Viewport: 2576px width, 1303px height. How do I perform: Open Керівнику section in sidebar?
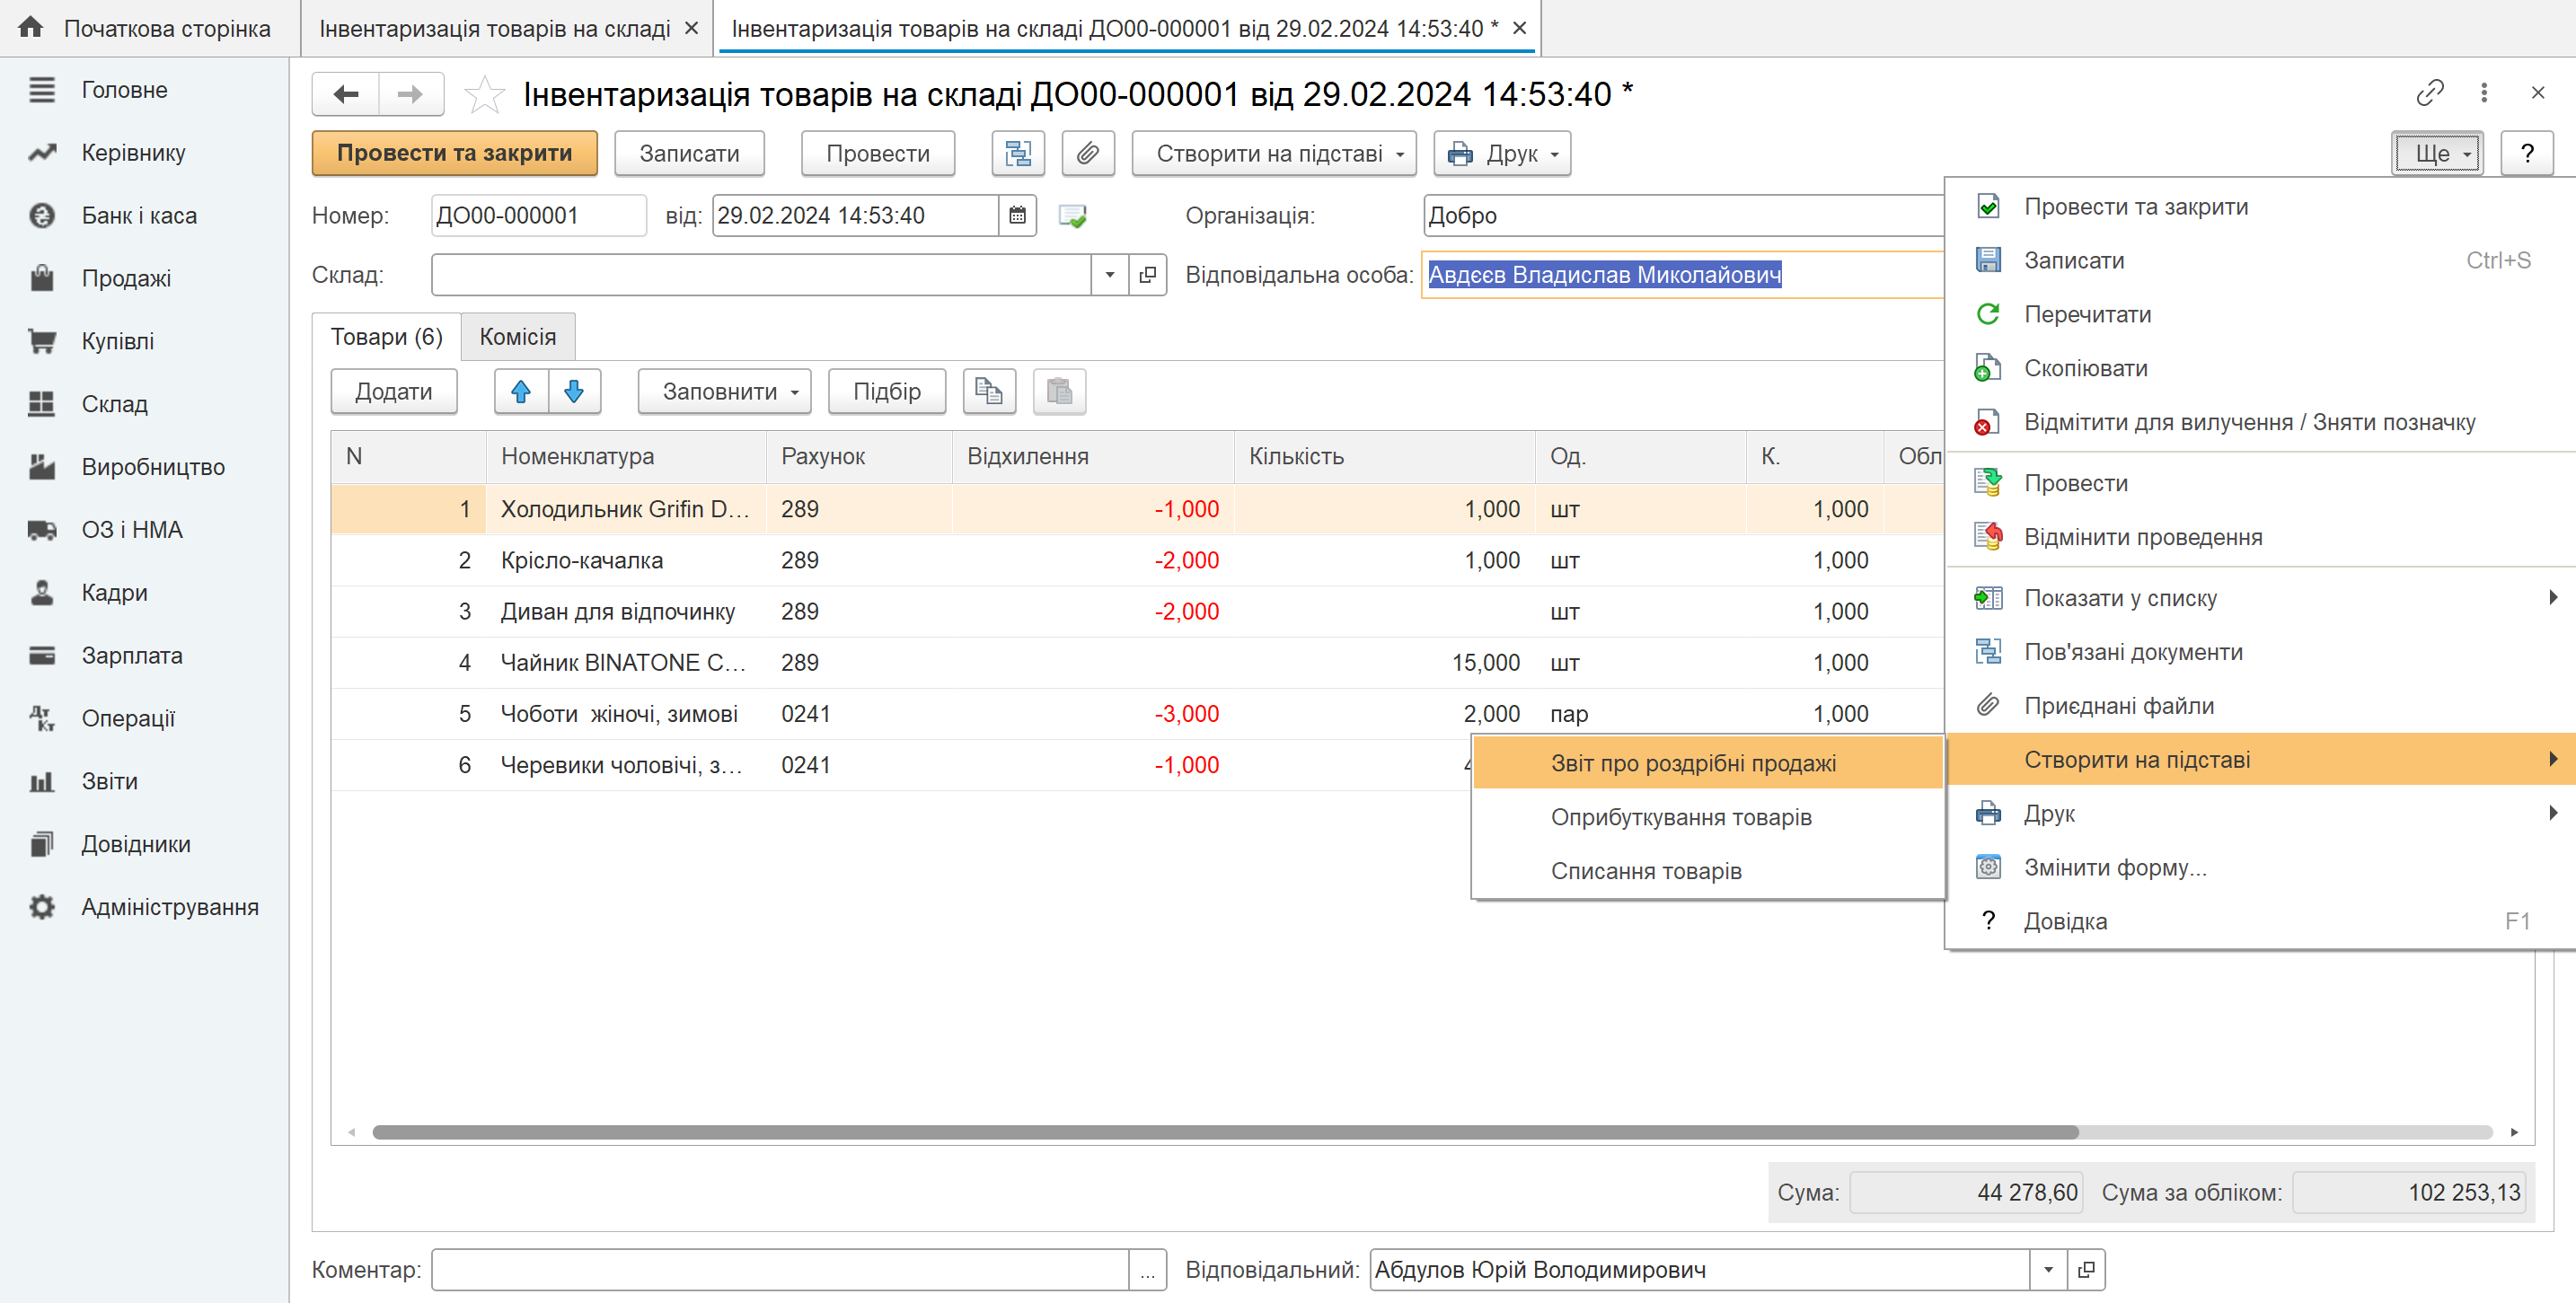click(133, 153)
